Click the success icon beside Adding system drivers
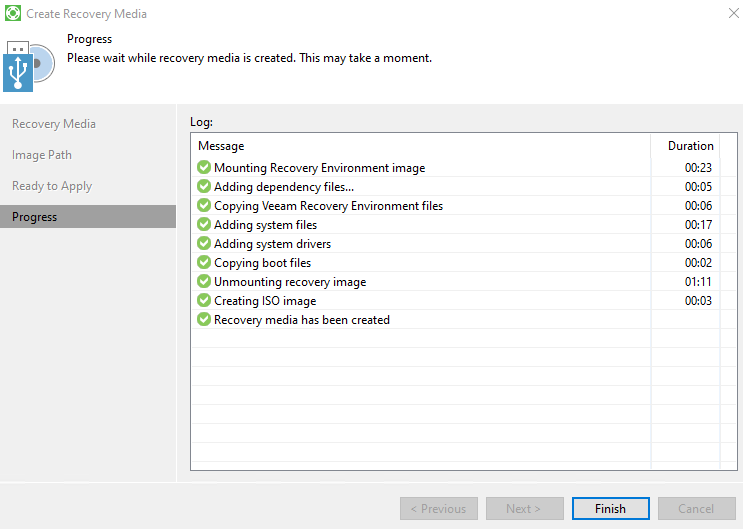The image size is (743, 529). coord(204,244)
